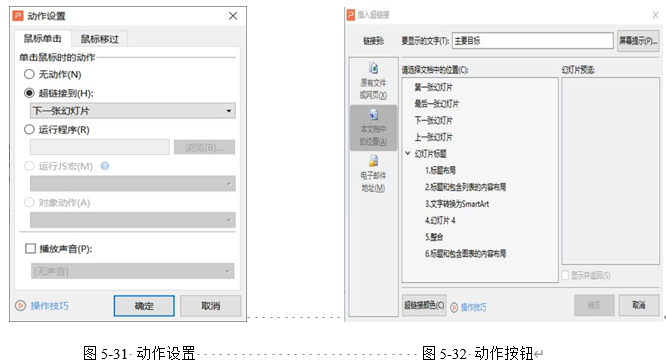This screenshot has height=361, width=666.
Task: Click 确定 in the 插入超链接 dialog
Action: [594, 305]
